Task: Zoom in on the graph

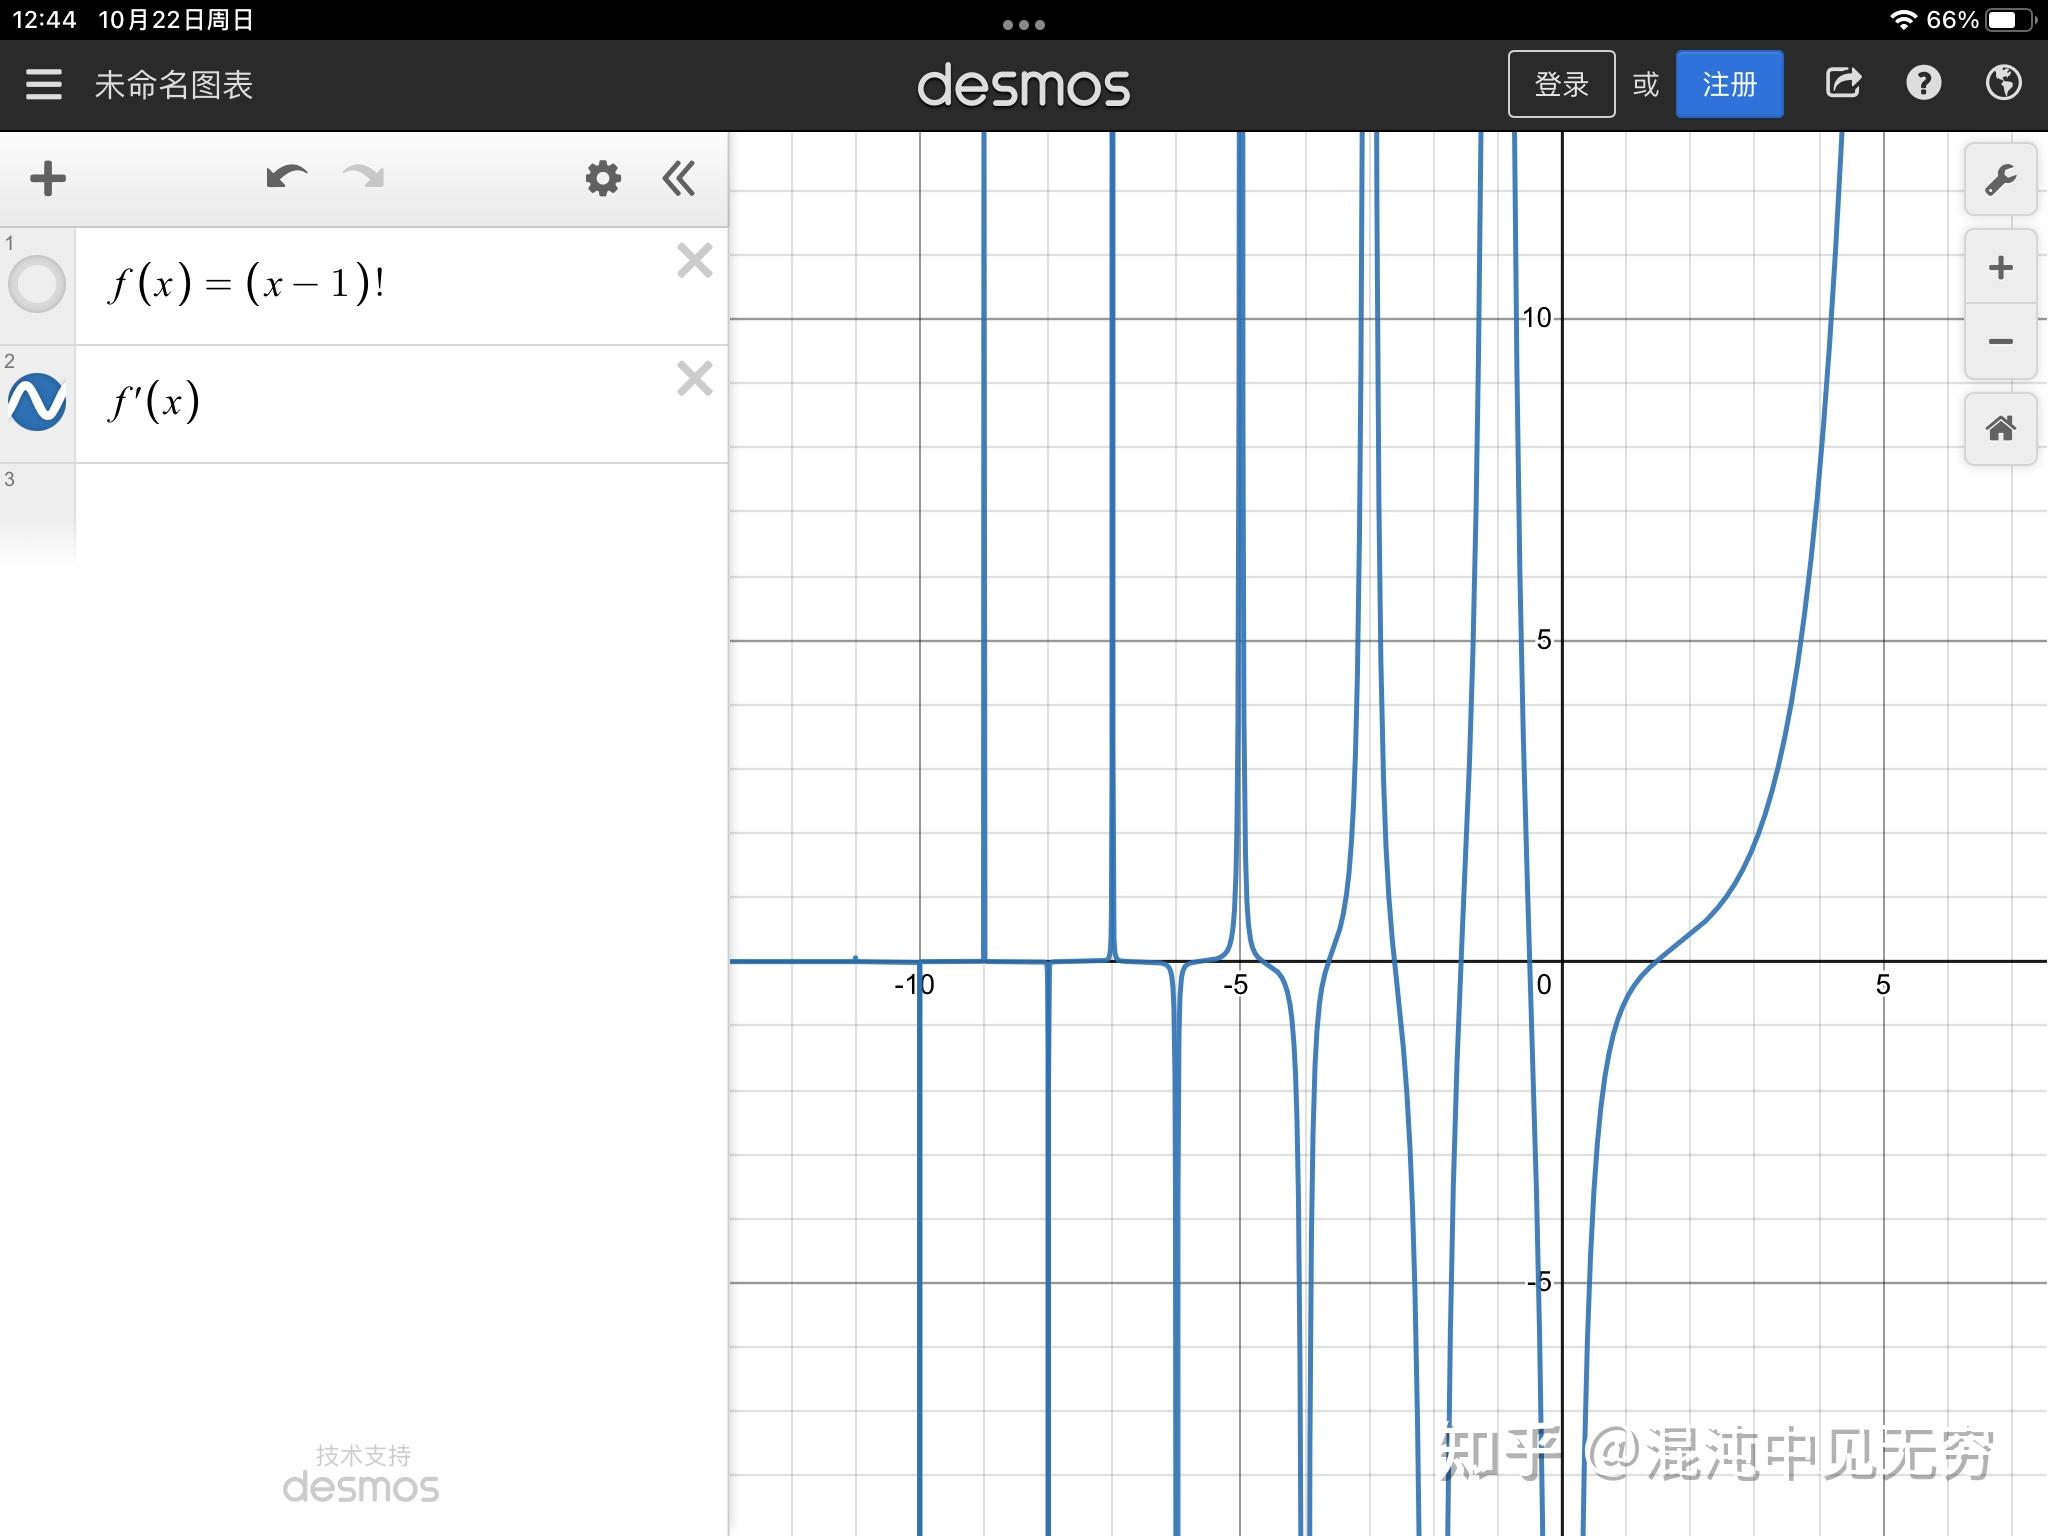Action: click(x=2000, y=267)
